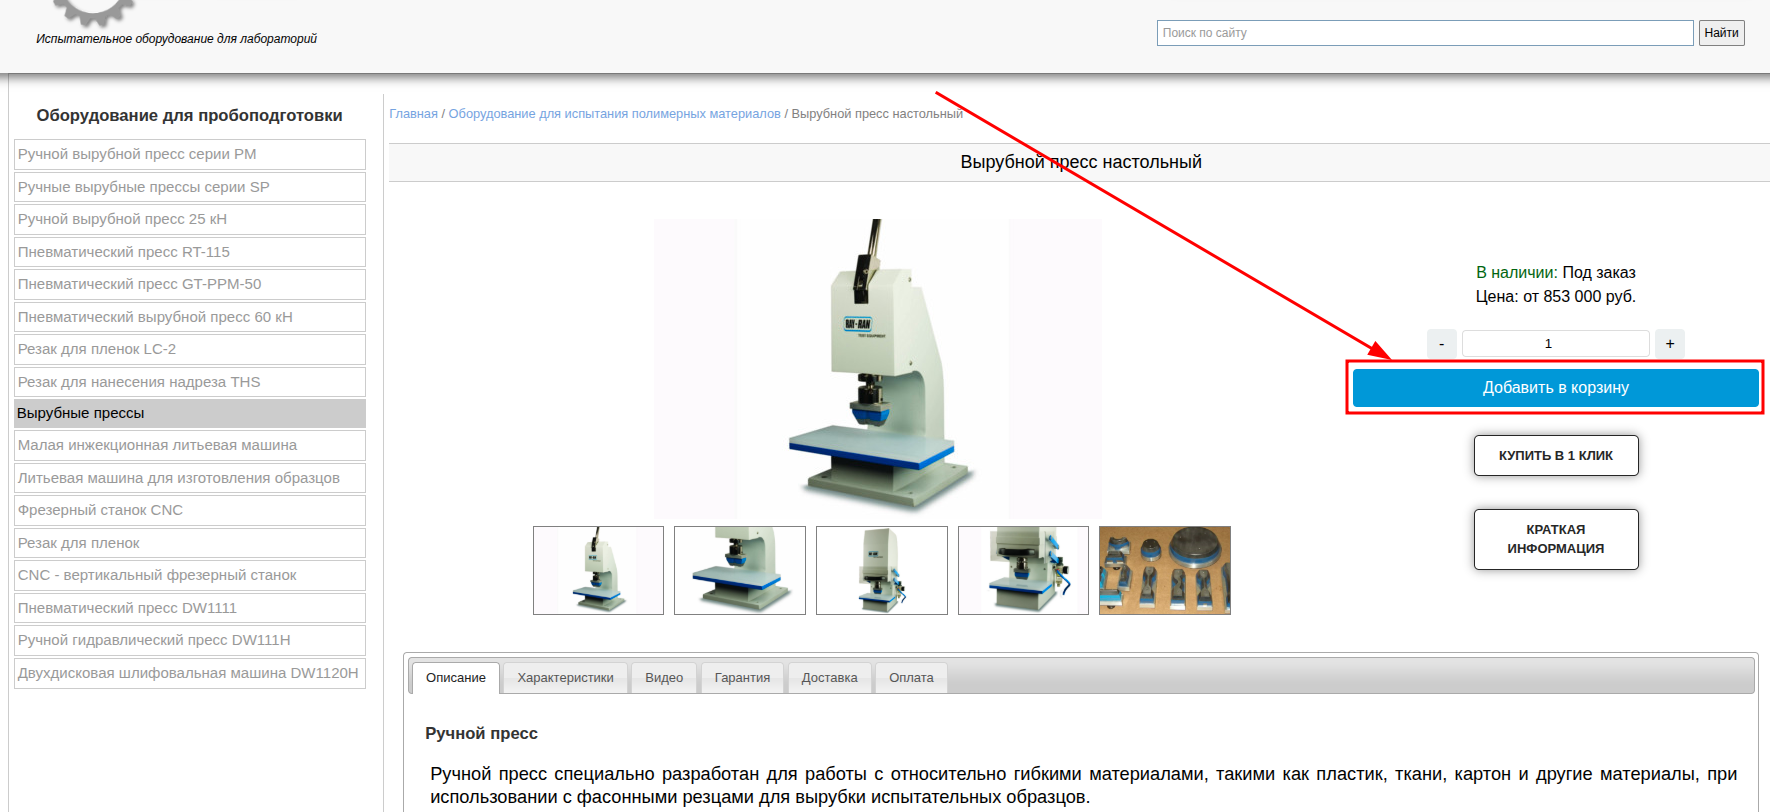Click the plus quantity button
The height and width of the screenshot is (812, 1770).
click(1669, 344)
